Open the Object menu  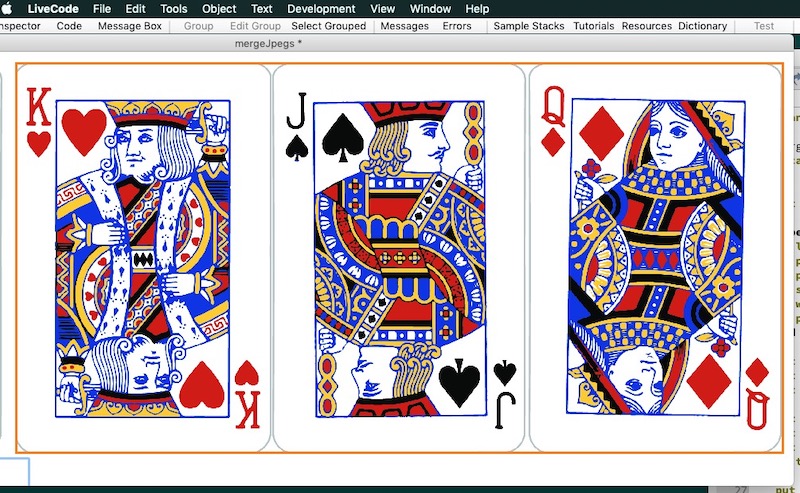(219, 9)
